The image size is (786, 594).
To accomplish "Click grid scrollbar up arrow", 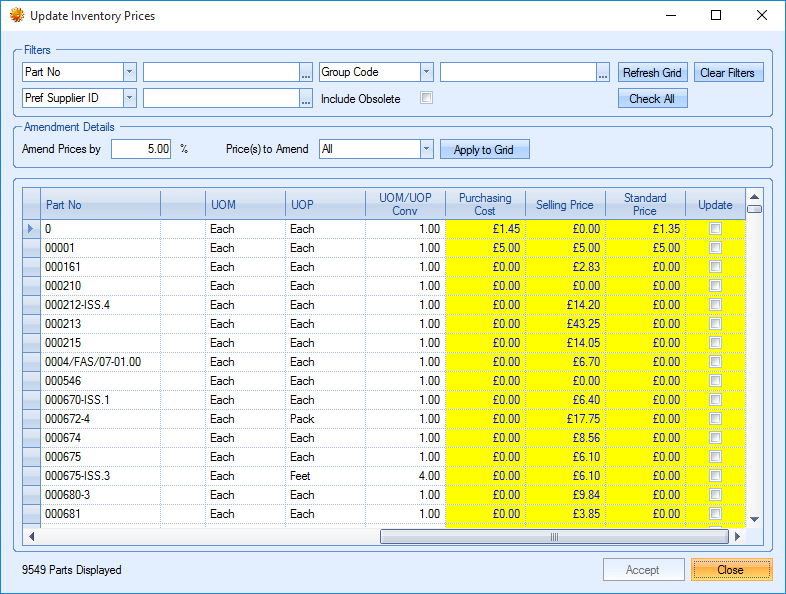I will (x=755, y=196).
